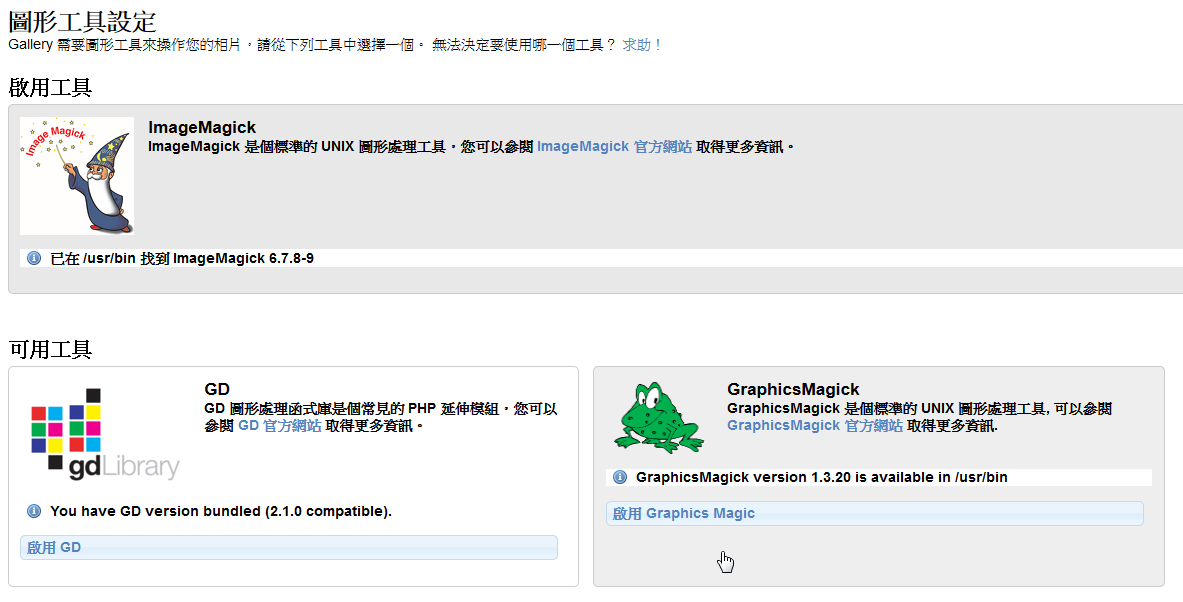1183x602 pixels.
Task: Open the 求助！ help link
Action: pyautogui.click(x=642, y=45)
